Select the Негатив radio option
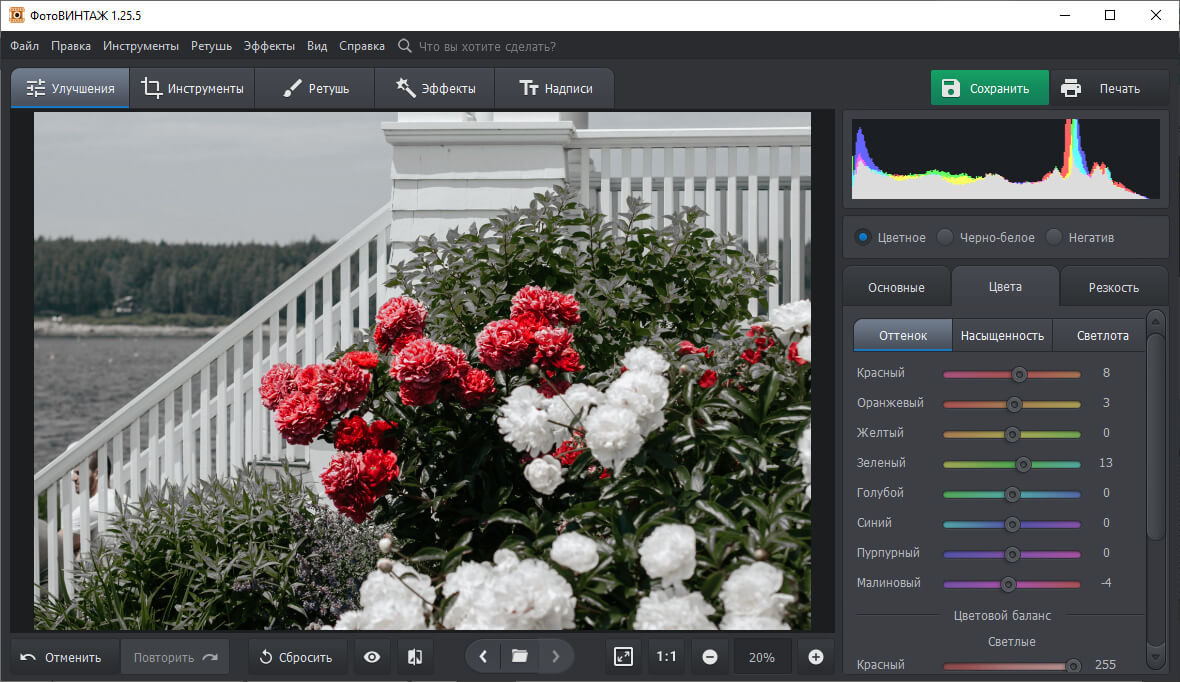 pyautogui.click(x=1054, y=237)
